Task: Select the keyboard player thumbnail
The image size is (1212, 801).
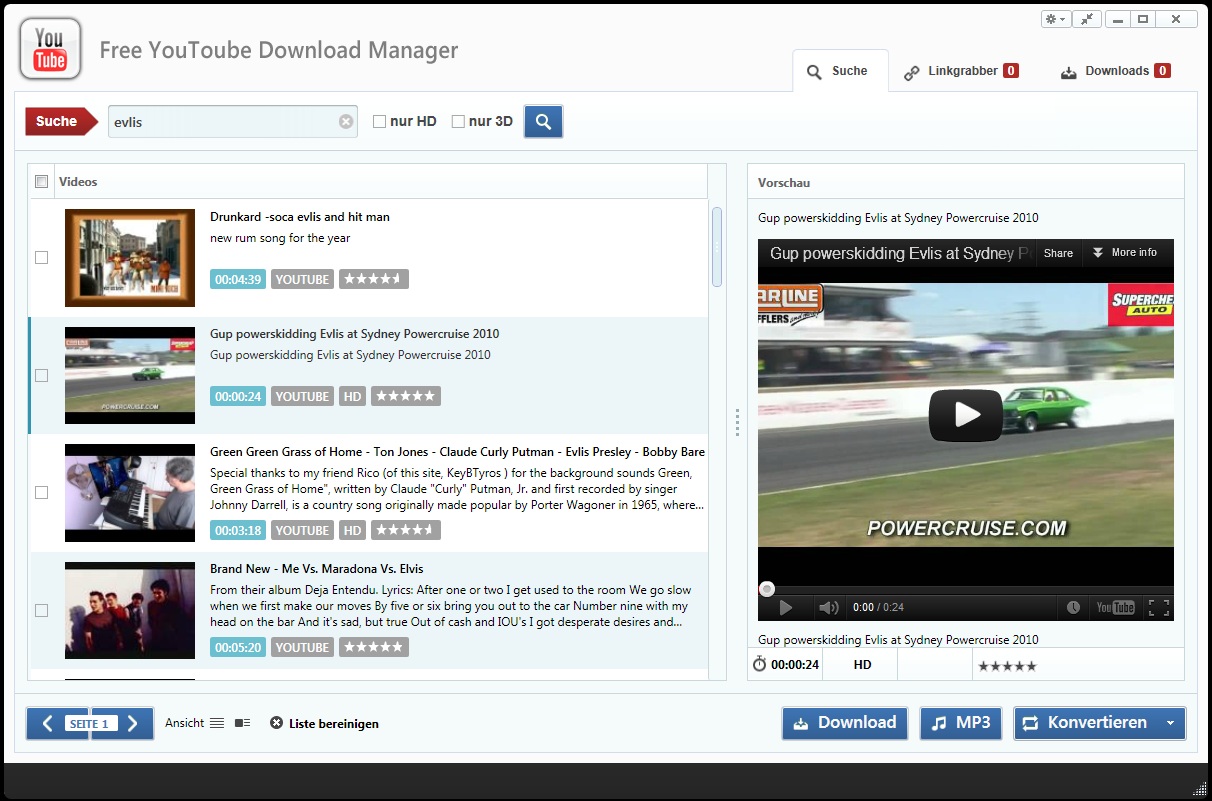Action: 130,493
